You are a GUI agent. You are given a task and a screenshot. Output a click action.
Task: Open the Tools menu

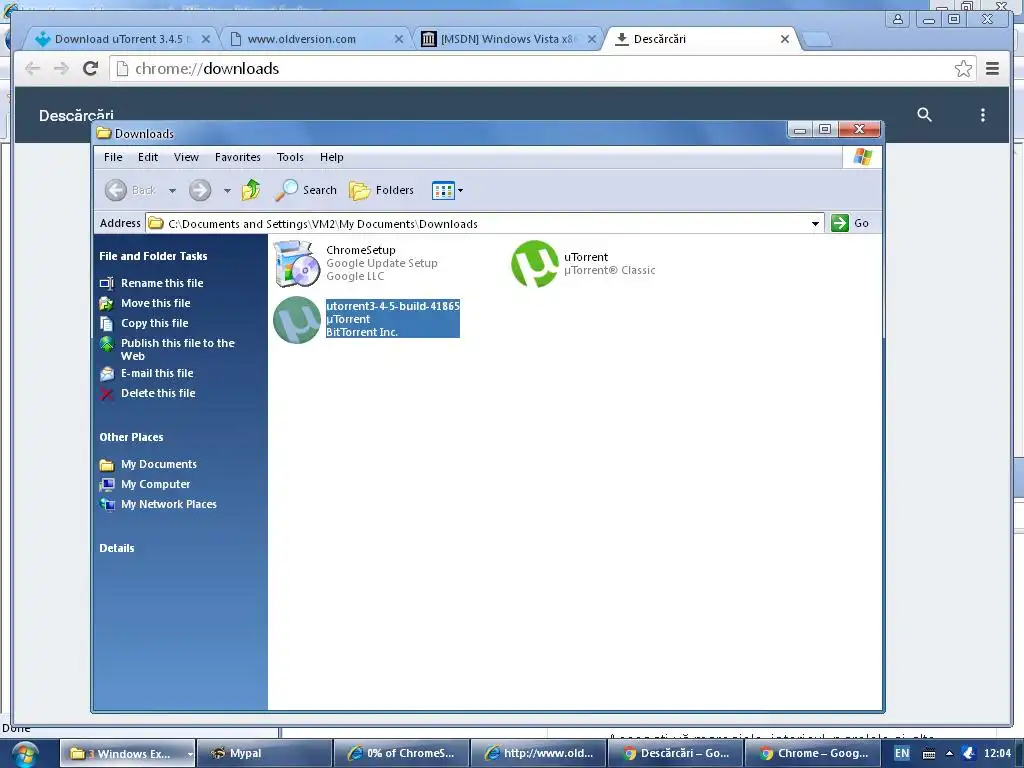pos(290,157)
